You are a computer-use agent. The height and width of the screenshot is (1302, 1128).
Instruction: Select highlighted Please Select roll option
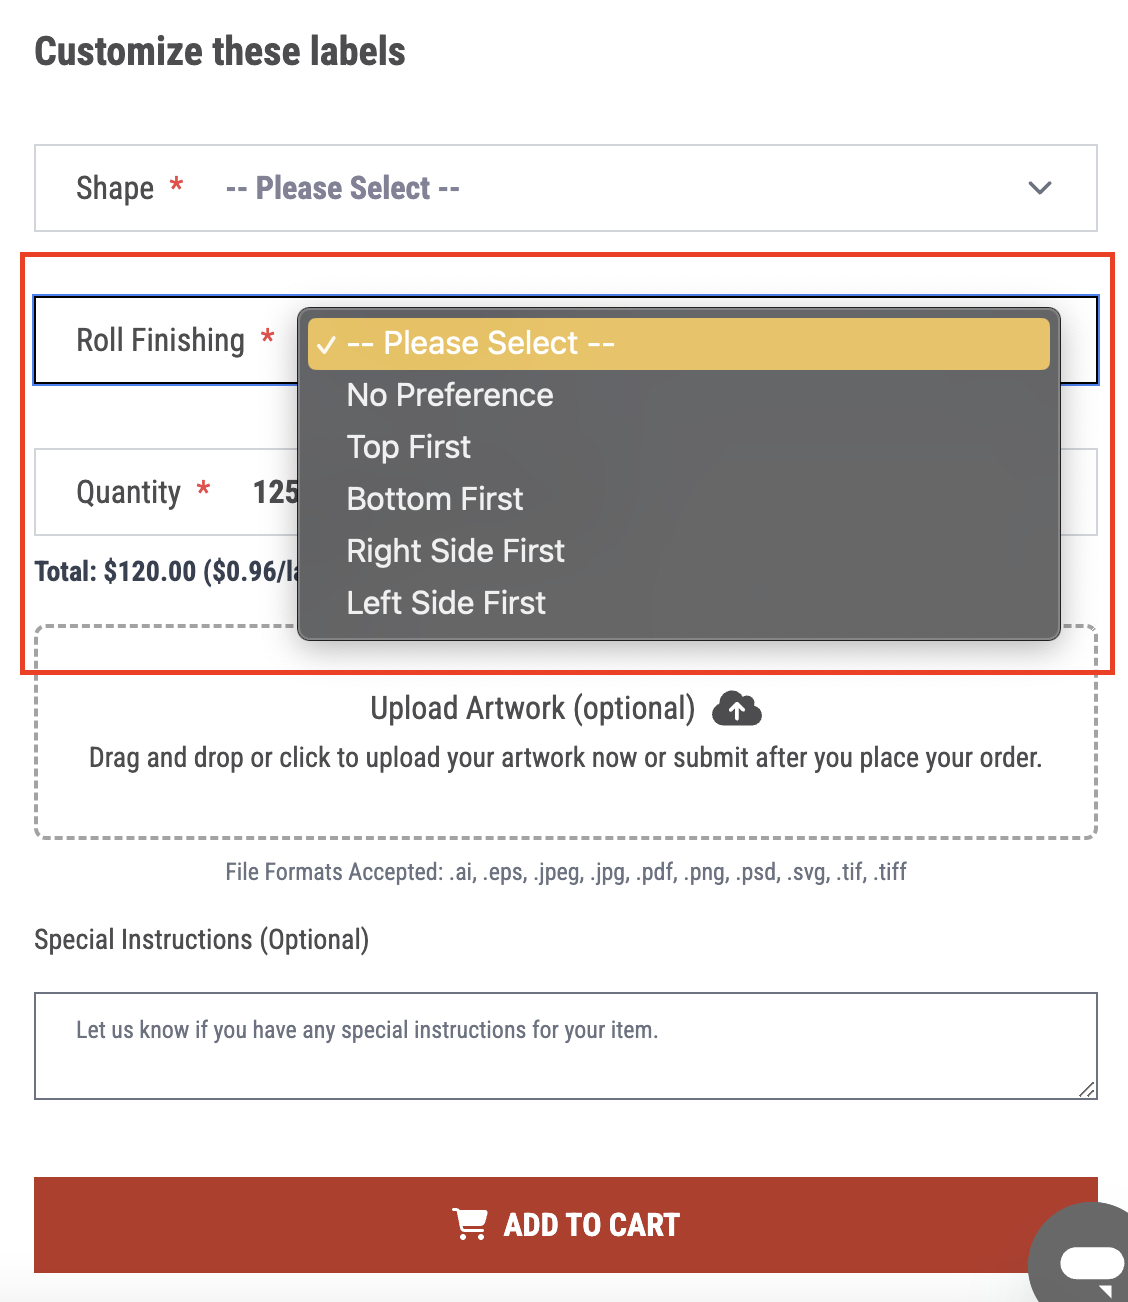click(679, 344)
